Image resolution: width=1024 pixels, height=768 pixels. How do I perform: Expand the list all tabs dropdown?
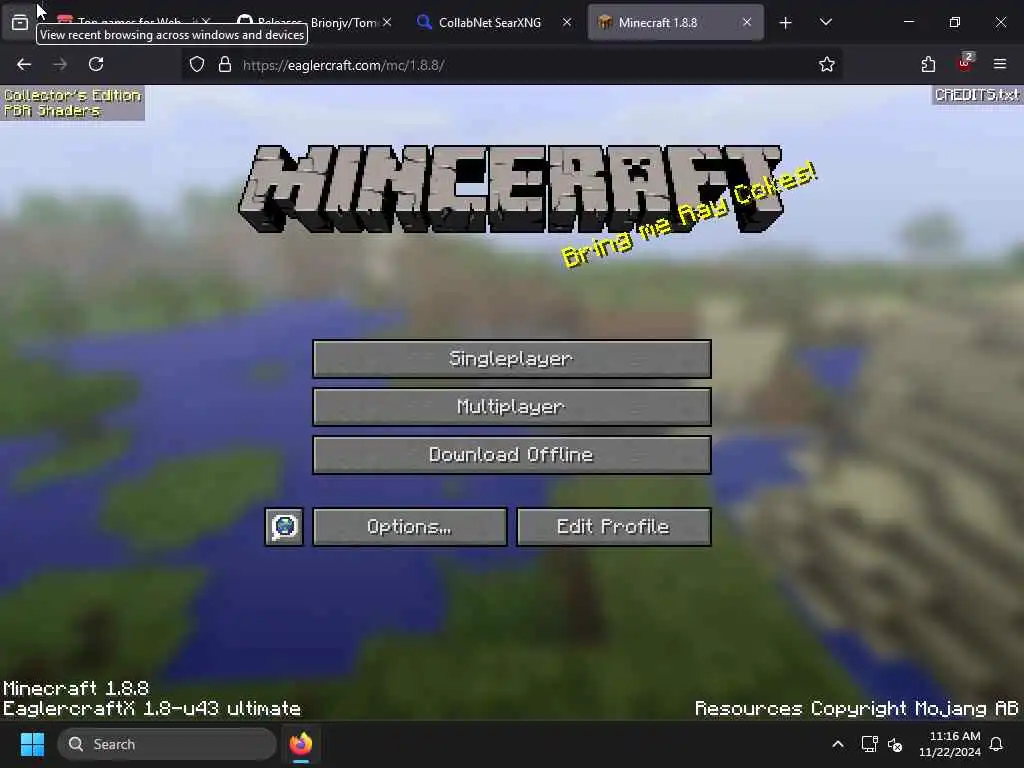[825, 22]
